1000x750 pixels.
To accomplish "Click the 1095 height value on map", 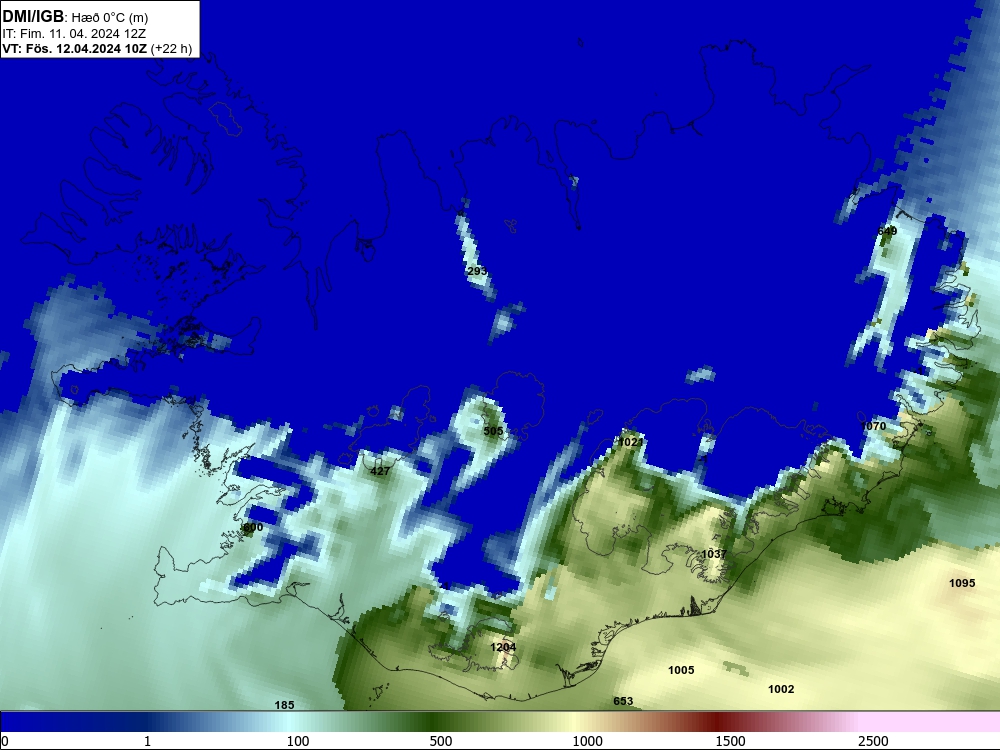I will [x=962, y=583].
